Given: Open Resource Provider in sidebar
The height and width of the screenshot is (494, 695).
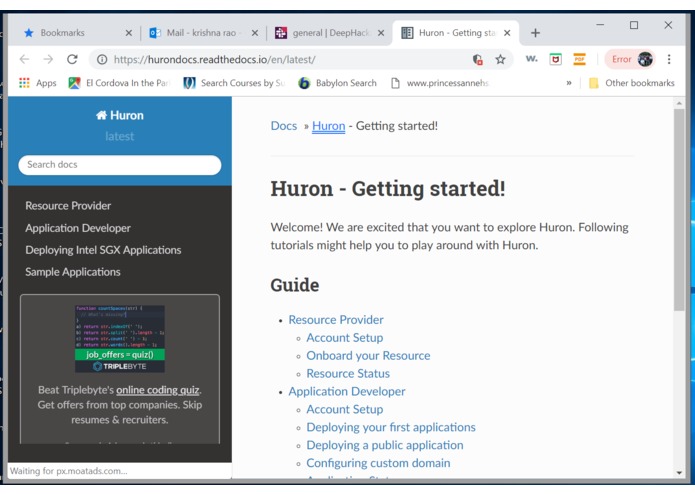Looking at the screenshot, I should pos(68,206).
